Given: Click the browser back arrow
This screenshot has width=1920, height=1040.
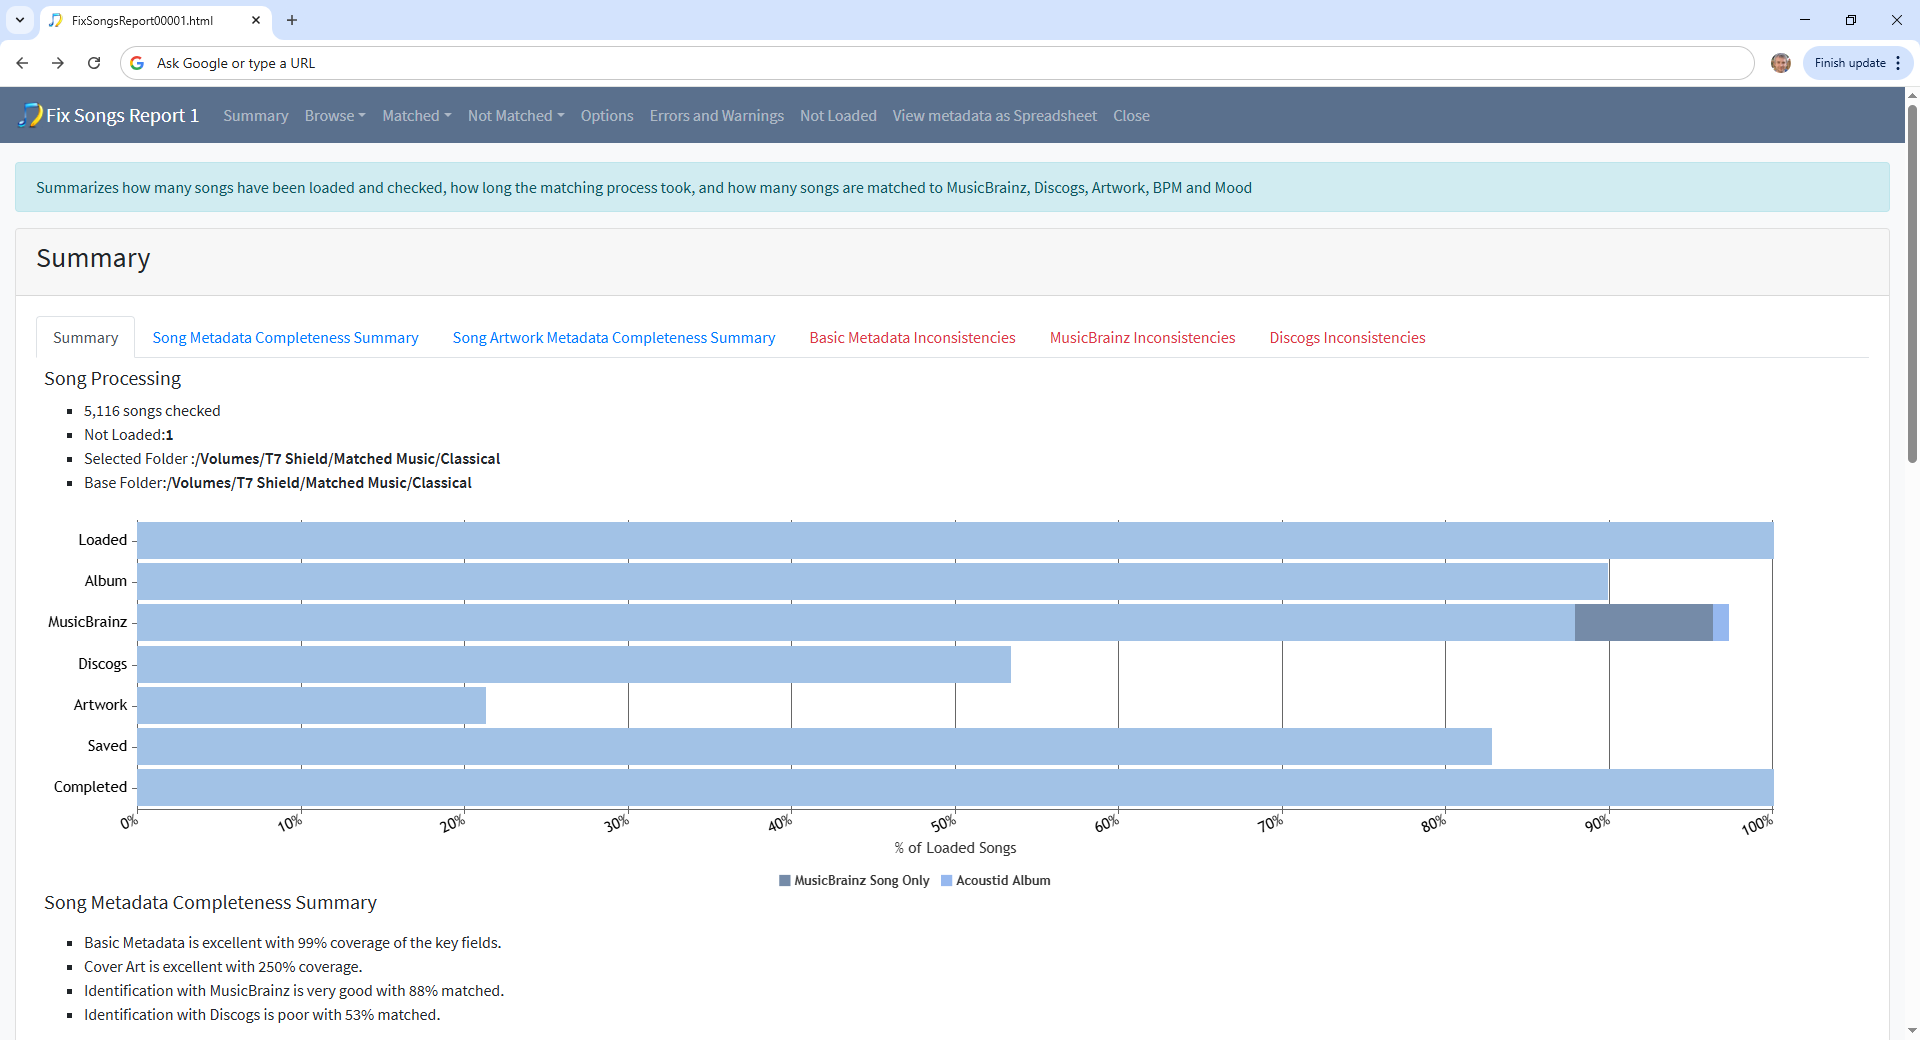Looking at the screenshot, I should coord(22,63).
